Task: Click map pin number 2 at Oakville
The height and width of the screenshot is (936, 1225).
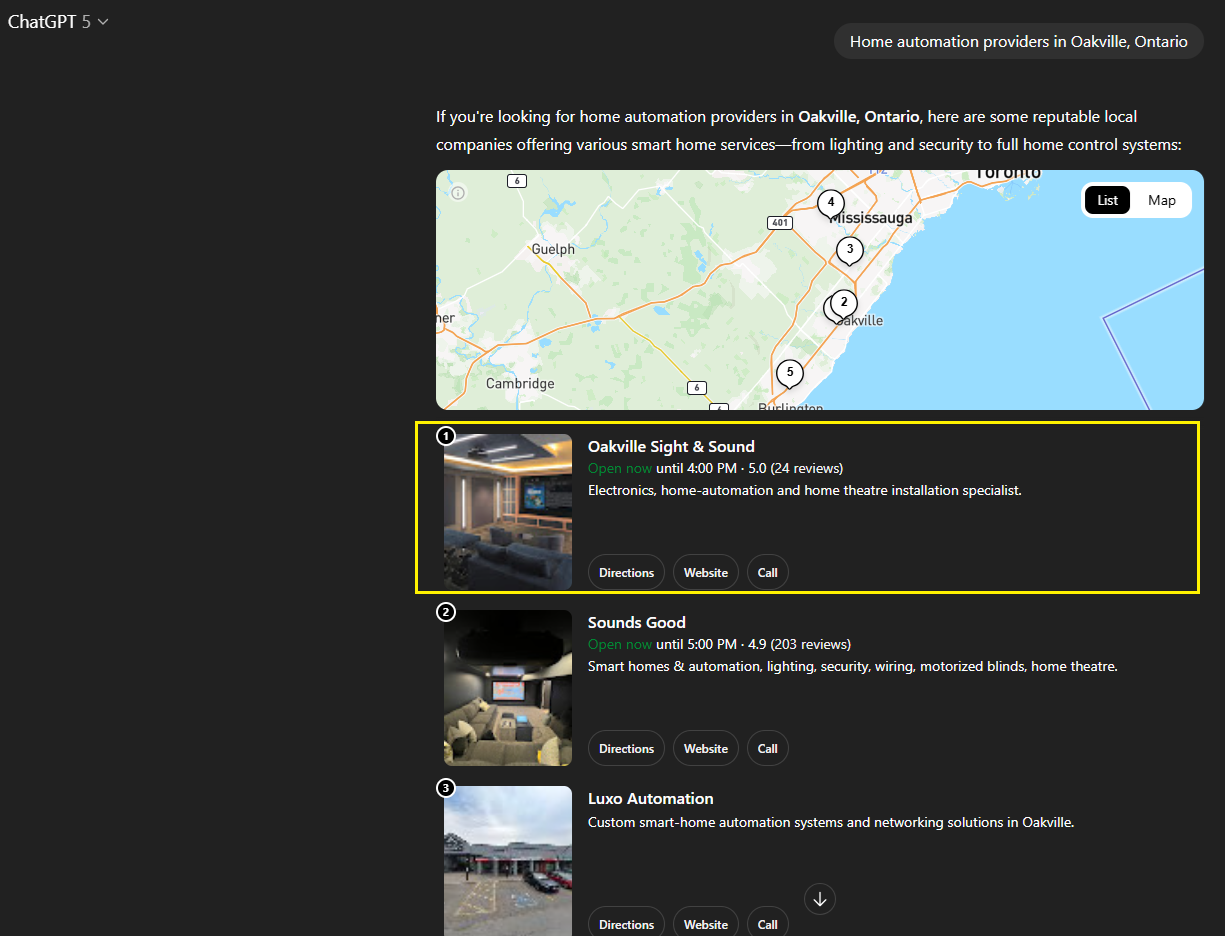Action: click(x=844, y=302)
